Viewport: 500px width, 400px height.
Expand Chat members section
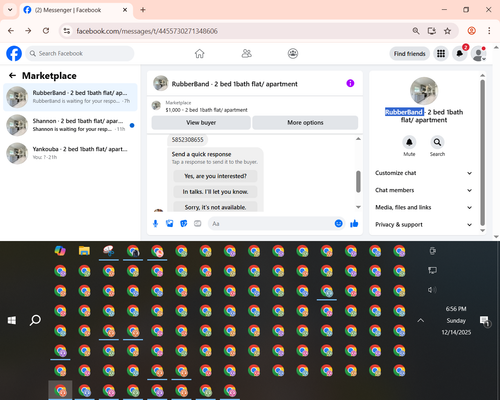tap(423, 190)
